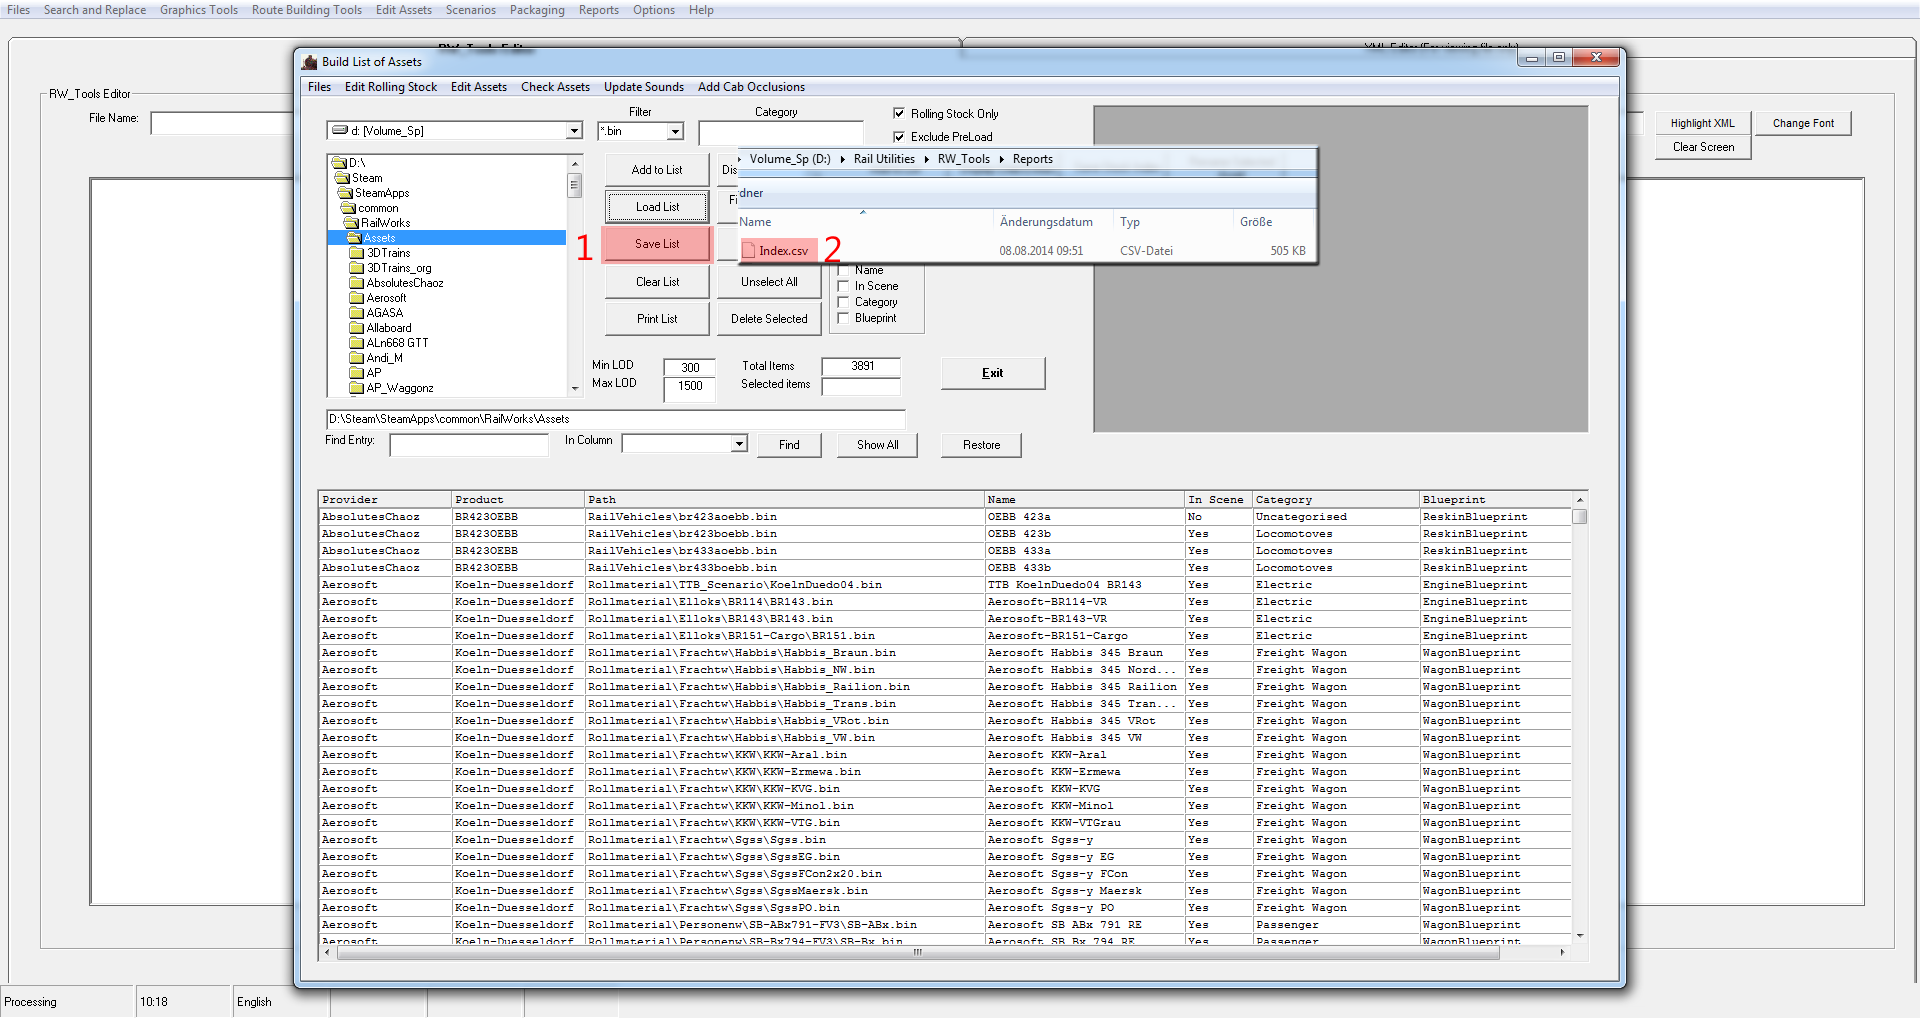Close the Build List of Assets dialog
The height and width of the screenshot is (1018, 1920).
click(x=1595, y=58)
